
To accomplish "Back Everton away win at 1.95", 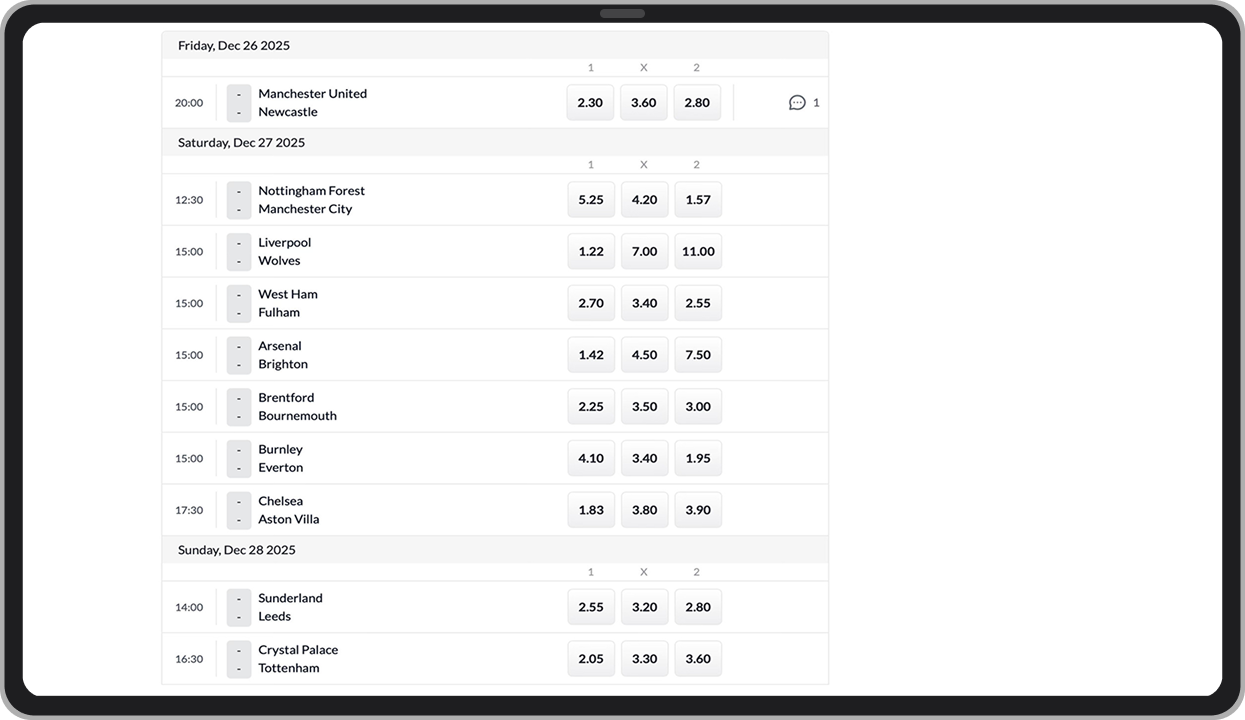I will click(x=697, y=458).
